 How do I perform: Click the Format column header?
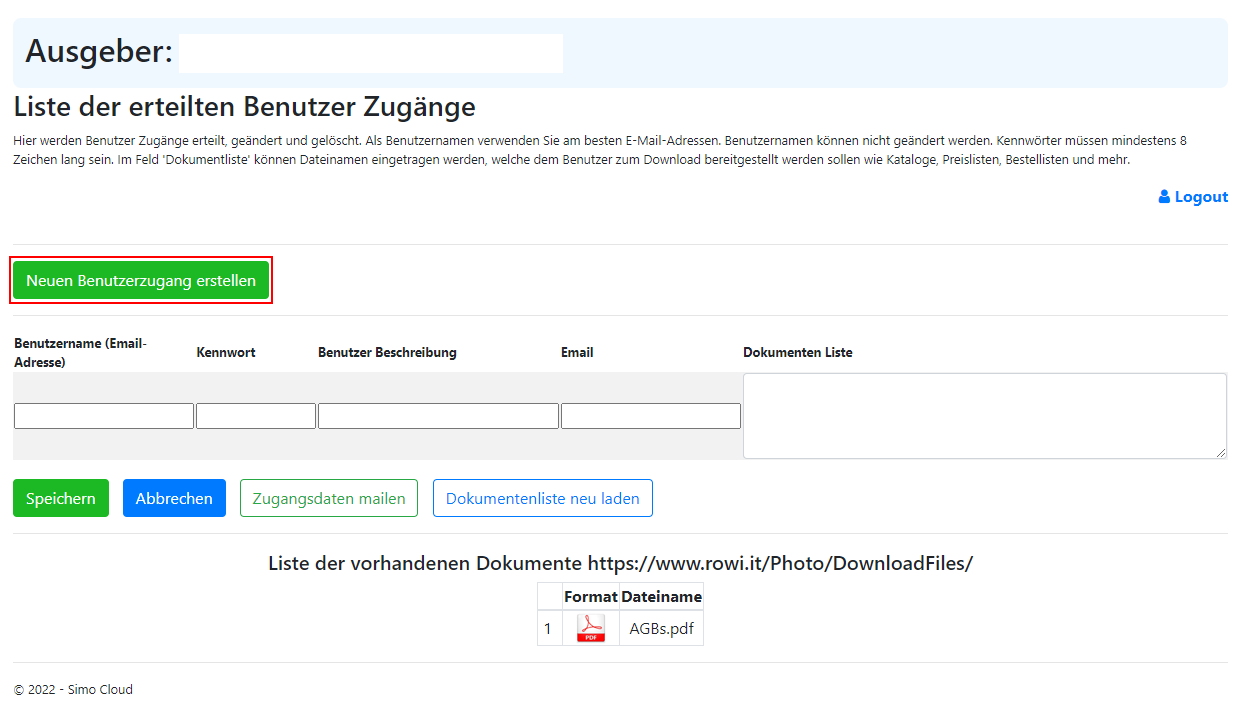[x=590, y=596]
